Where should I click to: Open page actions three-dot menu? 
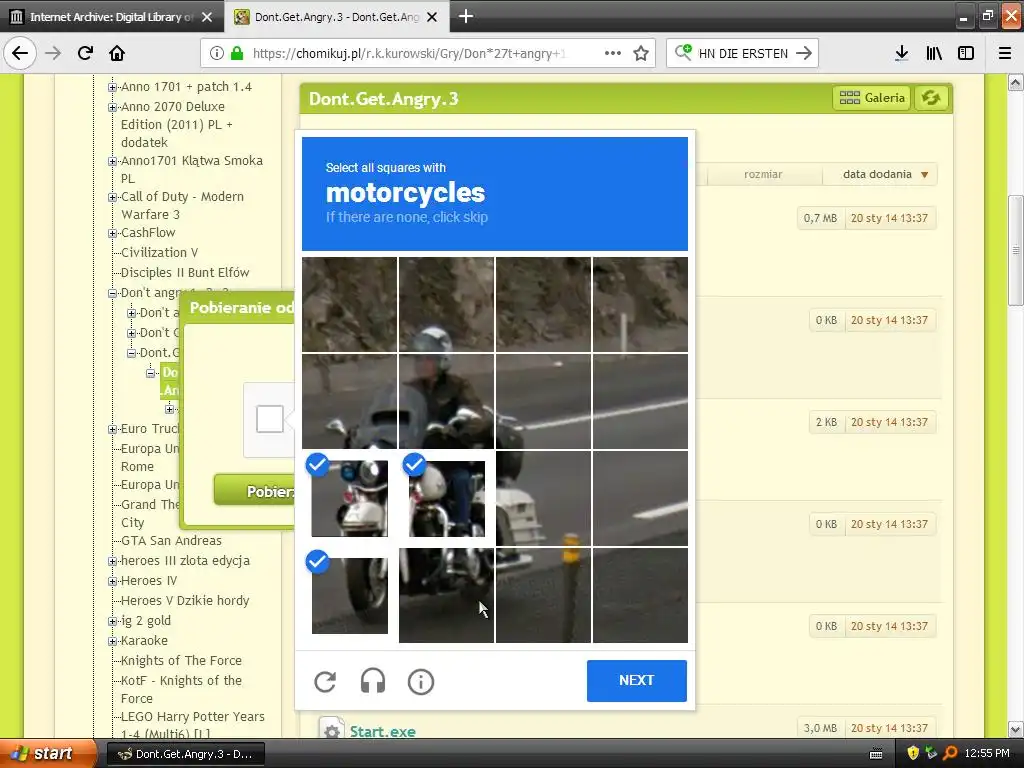click(x=613, y=53)
